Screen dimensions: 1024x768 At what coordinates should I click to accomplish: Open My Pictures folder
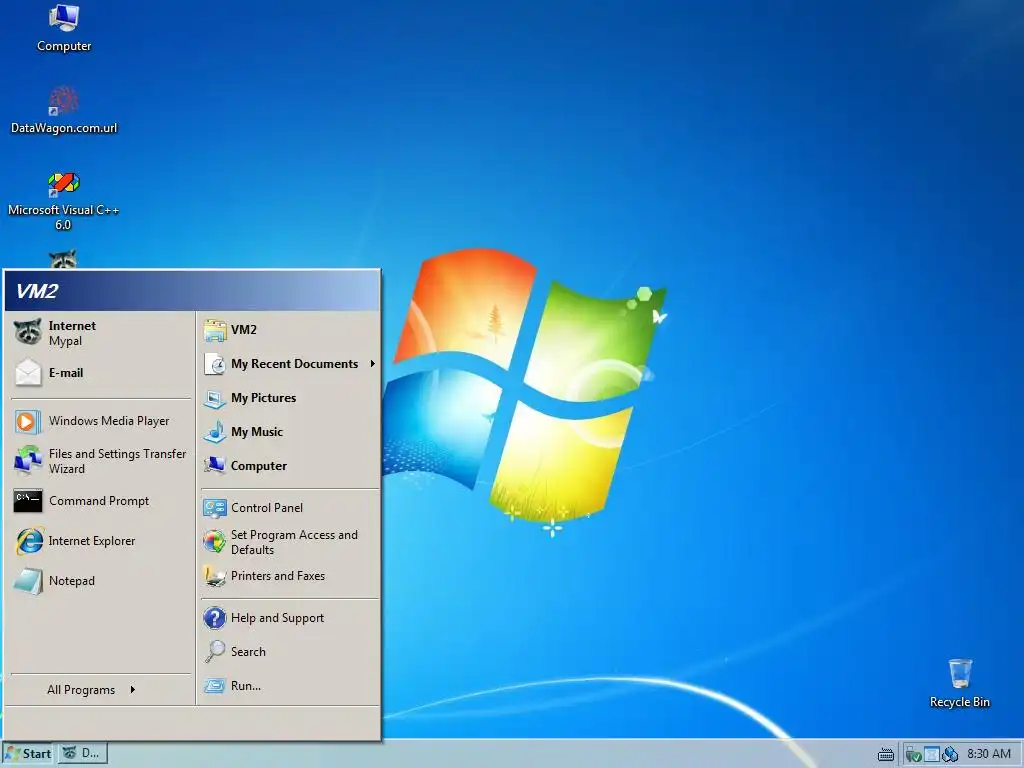click(x=289, y=398)
